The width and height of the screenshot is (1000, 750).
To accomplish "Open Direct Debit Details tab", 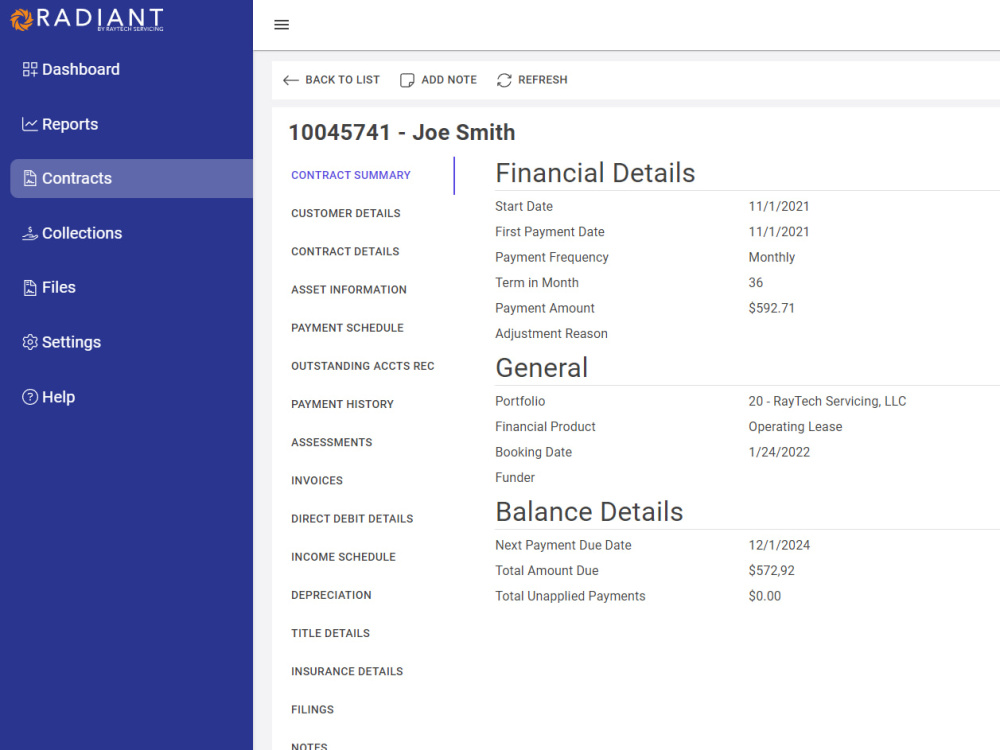I will 352,519.
